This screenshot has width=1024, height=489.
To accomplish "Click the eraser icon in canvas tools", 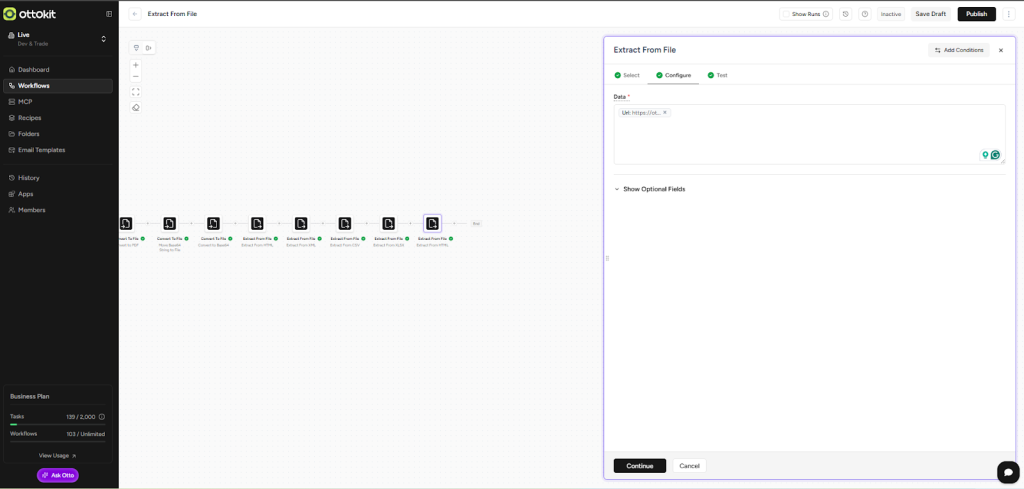I will coord(136,107).
